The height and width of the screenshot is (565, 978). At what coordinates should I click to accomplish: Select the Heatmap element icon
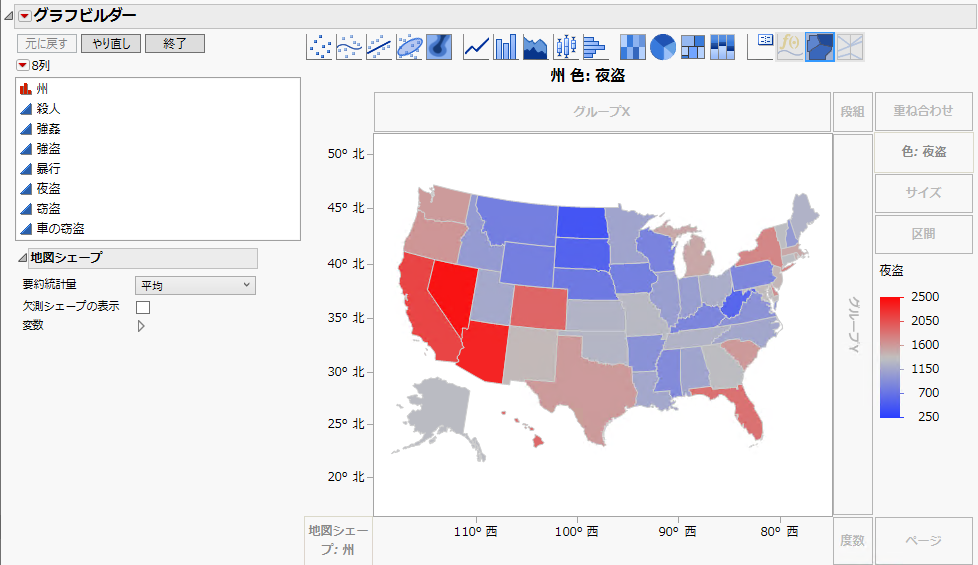pyautogui.click(x=632, y=47)
